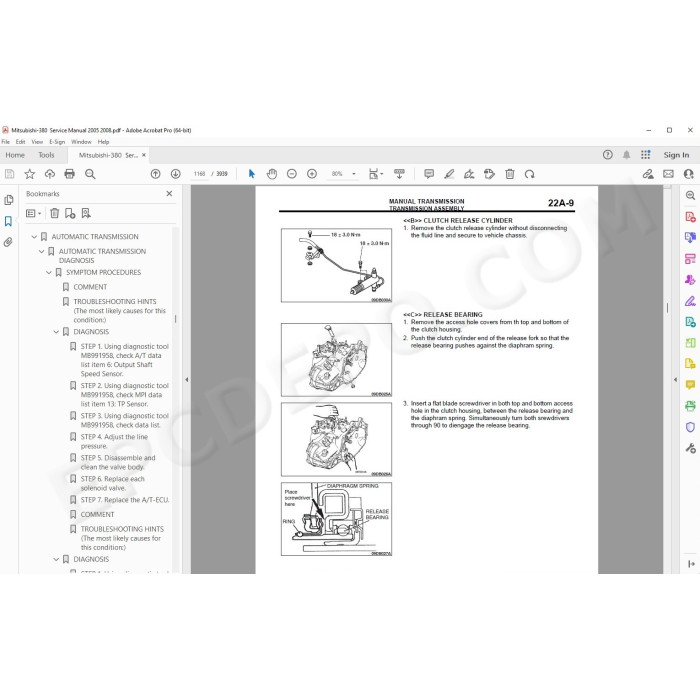The height and width of the screenshot is (700, 700).
Task: Rotate the page with the rotate icon
Action: [x=529, y=174]
